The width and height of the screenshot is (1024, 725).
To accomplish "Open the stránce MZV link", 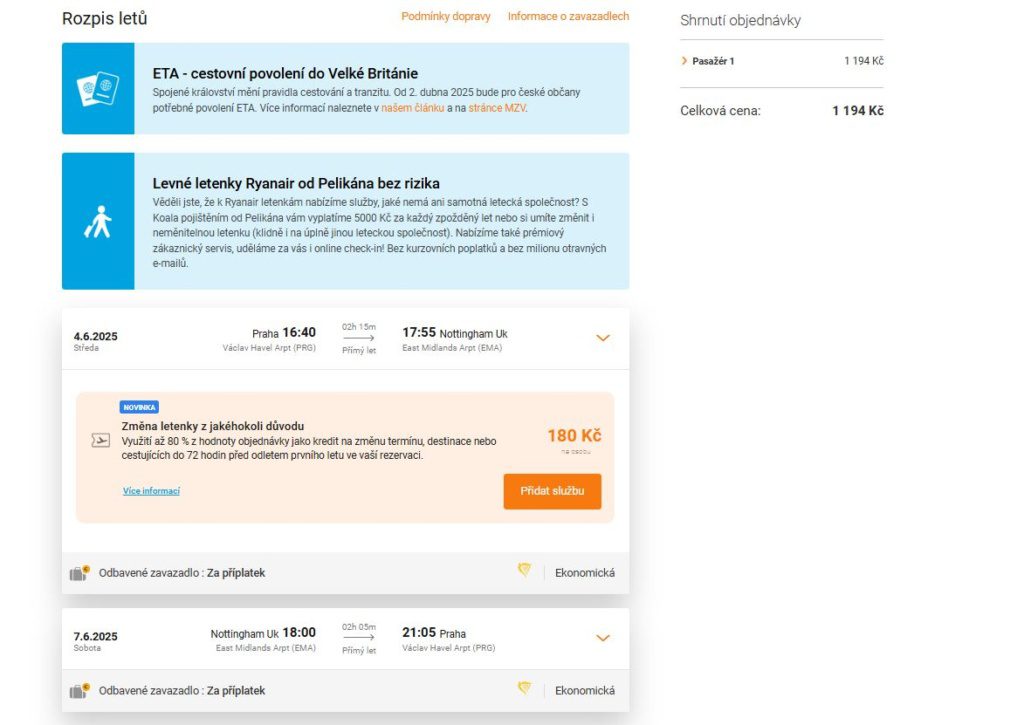I will 497,108.
